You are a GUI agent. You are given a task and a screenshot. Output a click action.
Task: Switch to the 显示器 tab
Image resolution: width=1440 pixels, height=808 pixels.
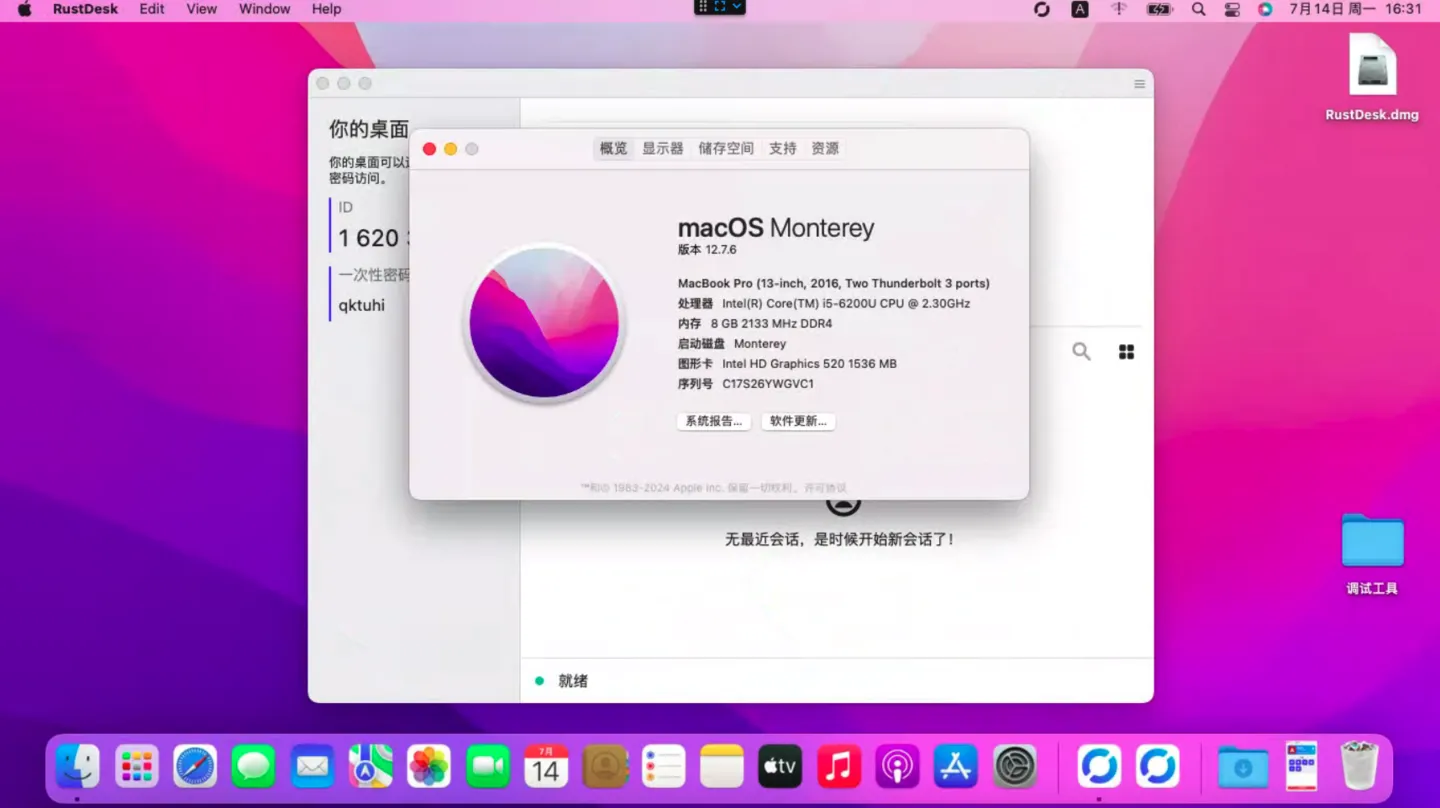pos(662,148)
